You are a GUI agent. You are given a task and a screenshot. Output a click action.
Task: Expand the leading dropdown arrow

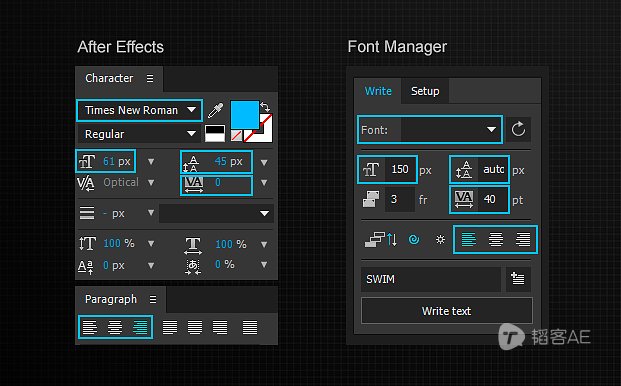click(264, 162)
